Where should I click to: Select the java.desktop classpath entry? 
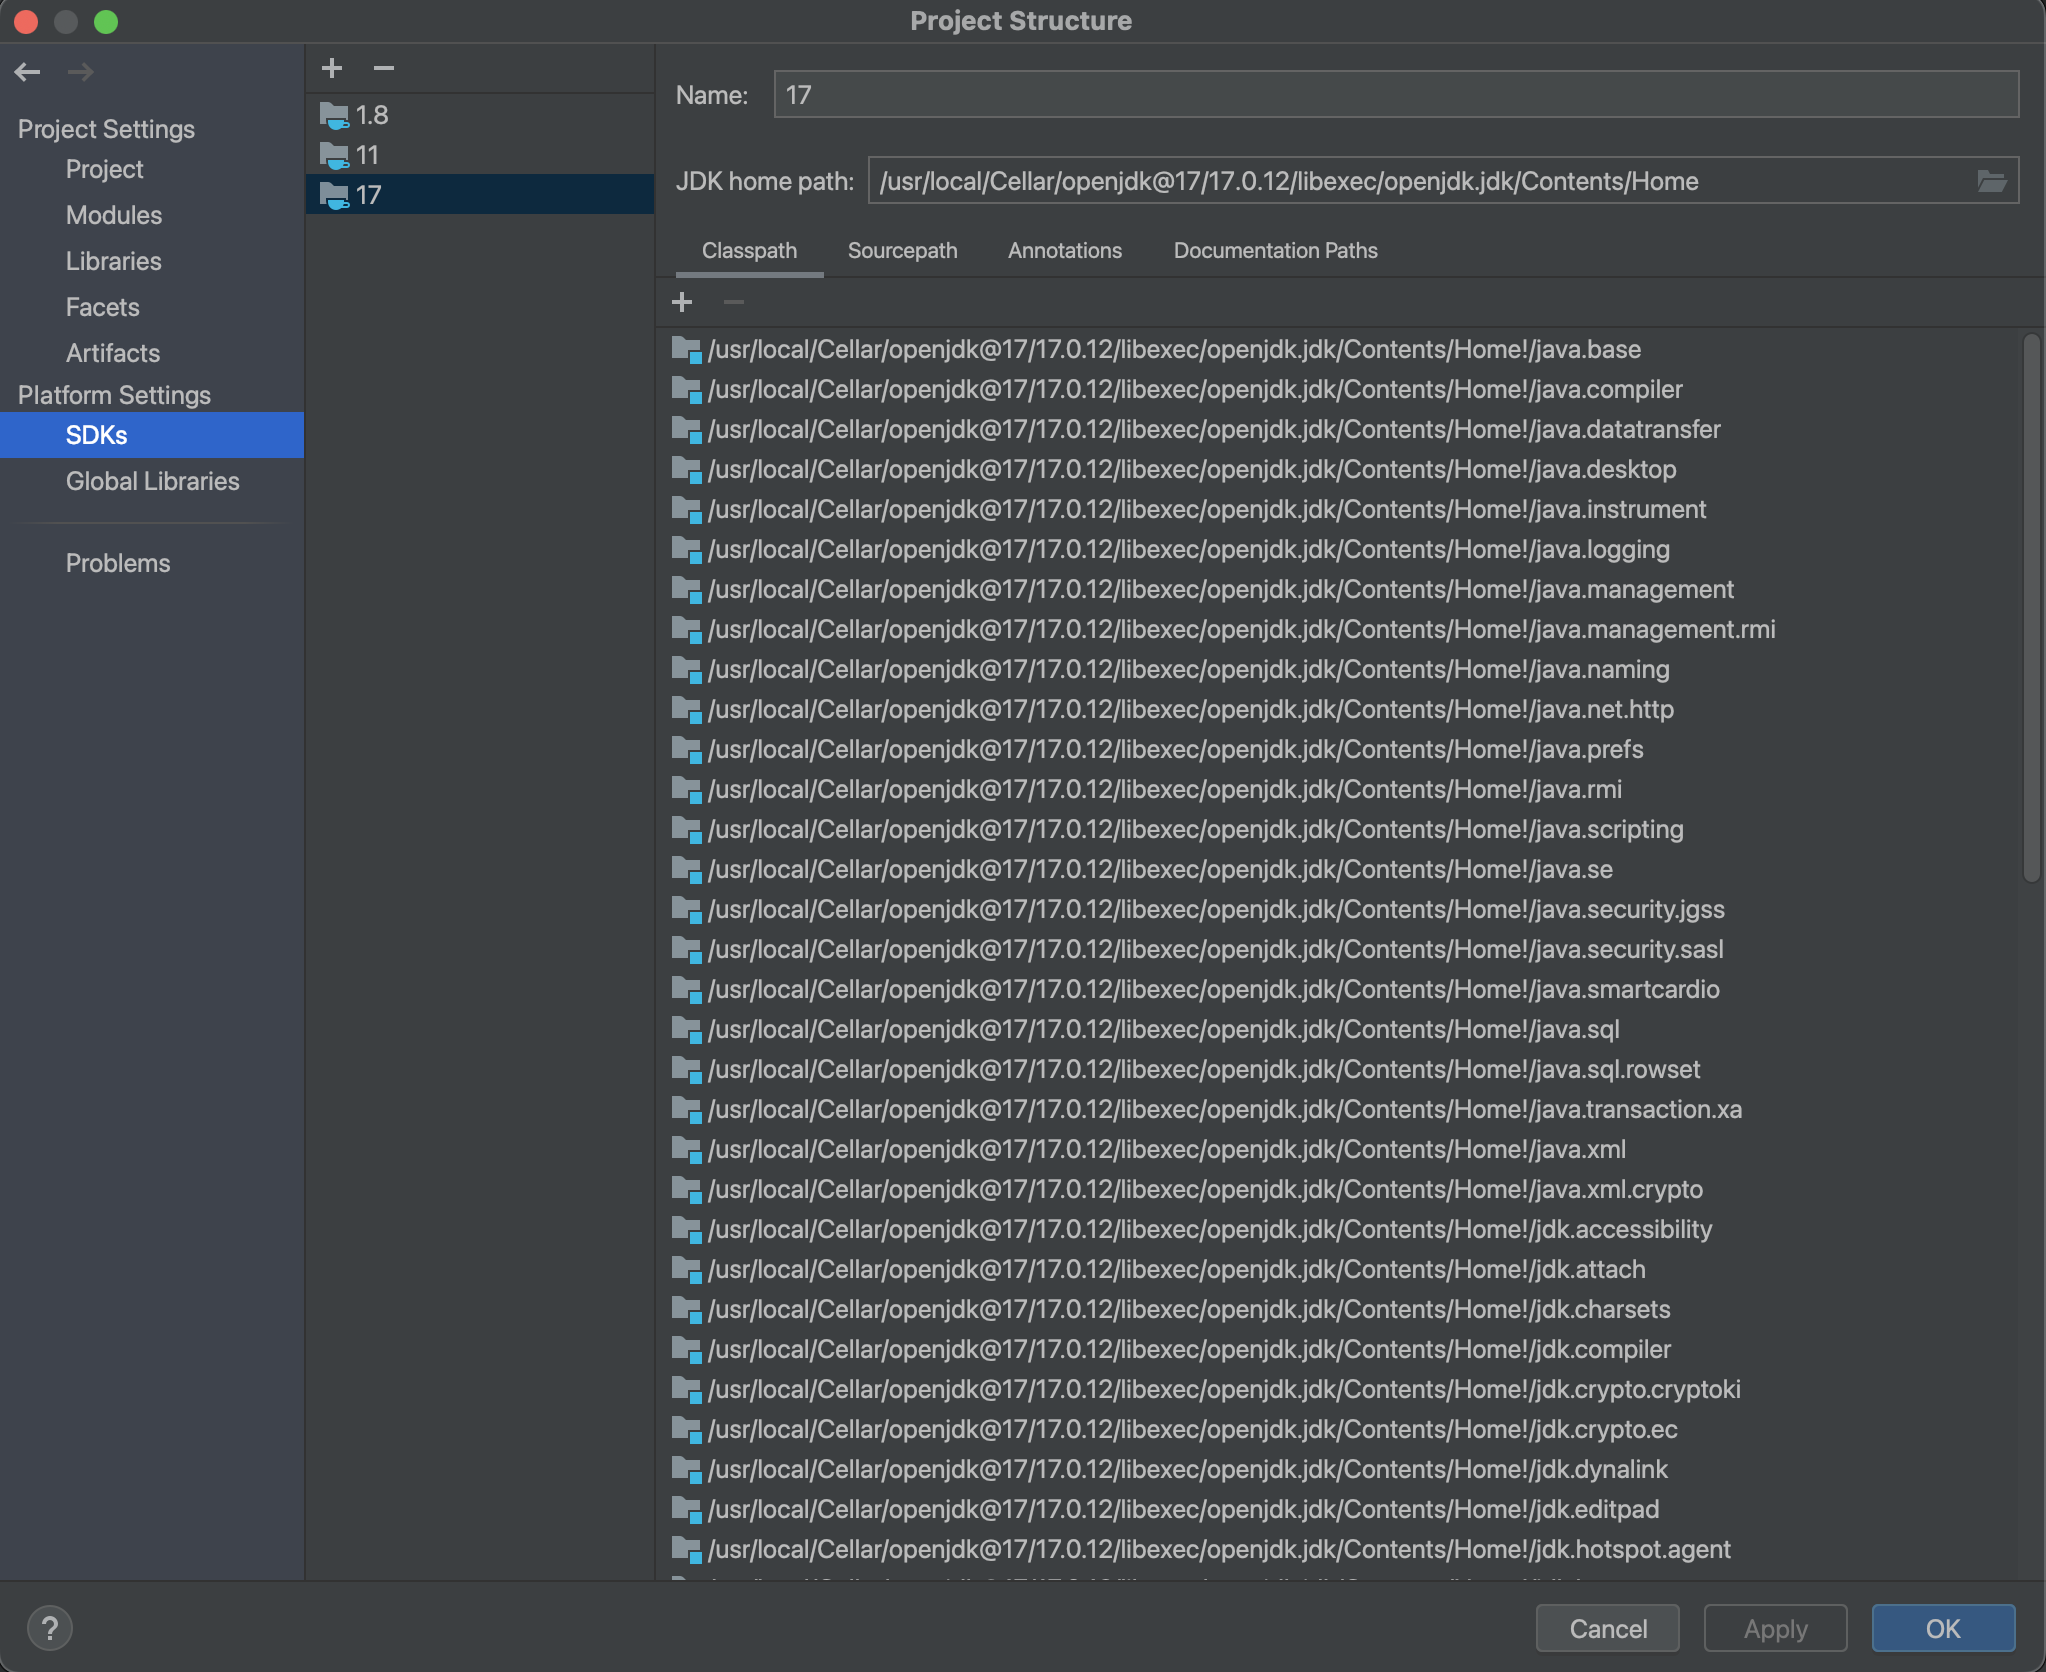coord(1191,469)
